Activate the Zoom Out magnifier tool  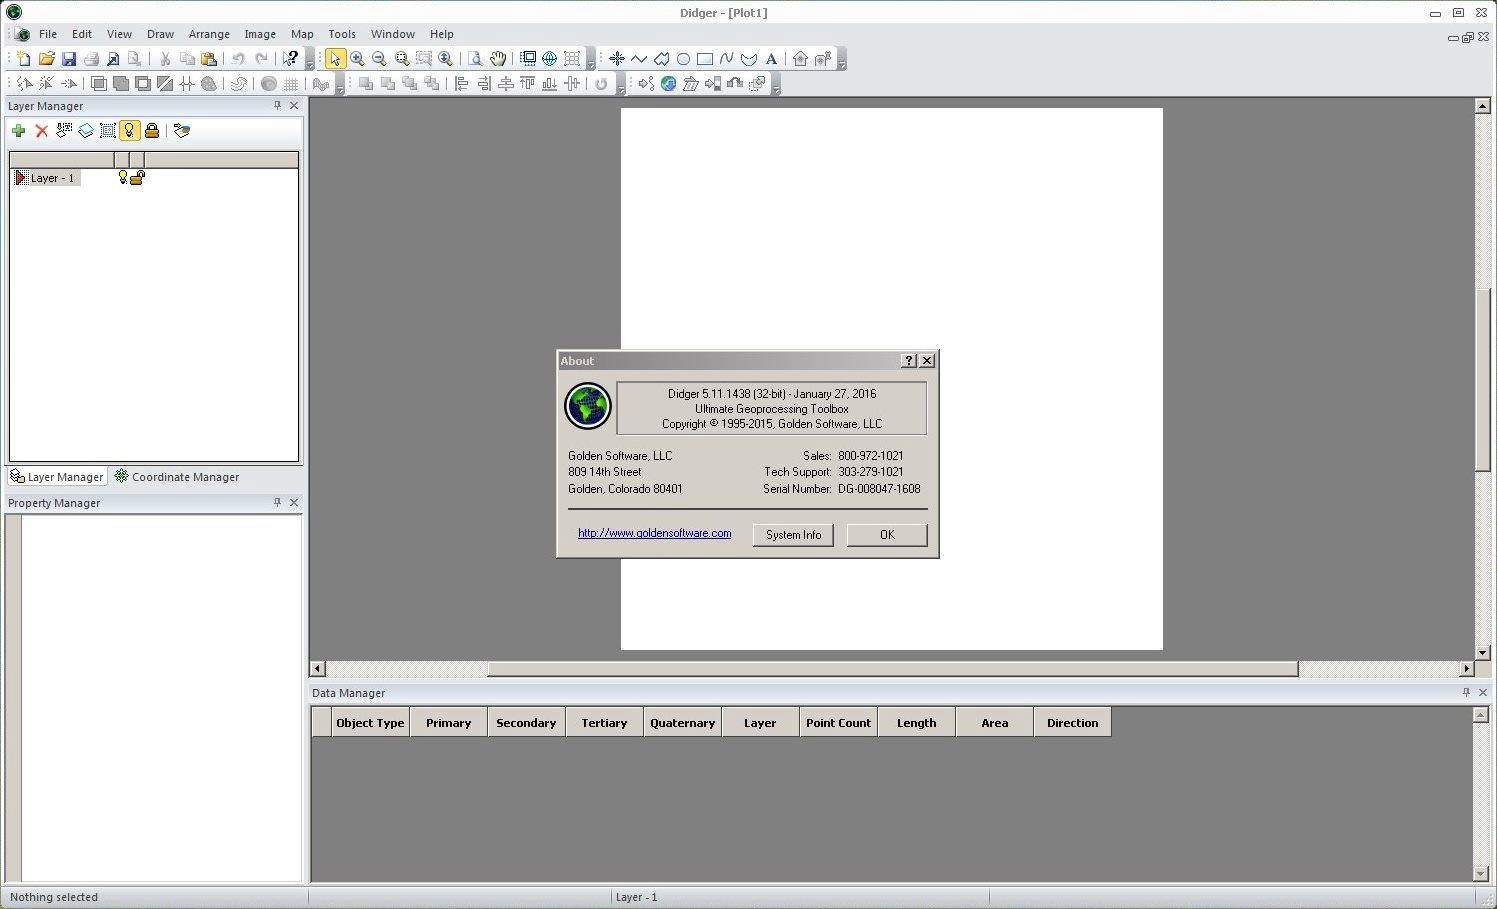(x=379, y=59)
